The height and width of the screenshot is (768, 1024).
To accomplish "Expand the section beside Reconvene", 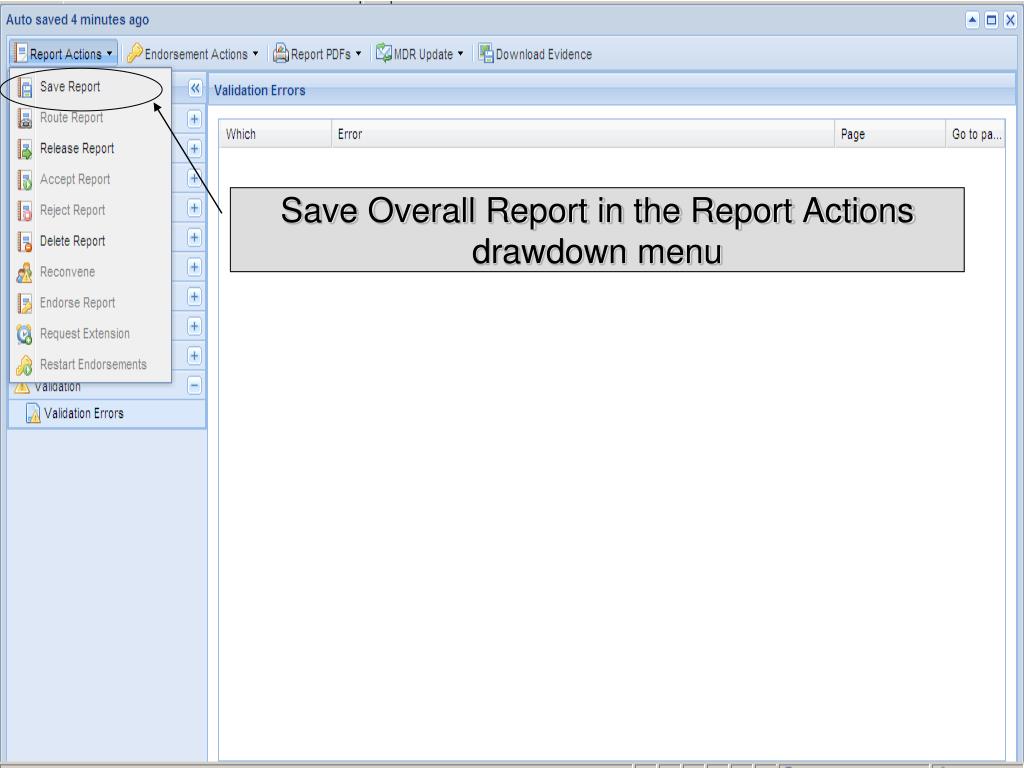I will point(195,267).
